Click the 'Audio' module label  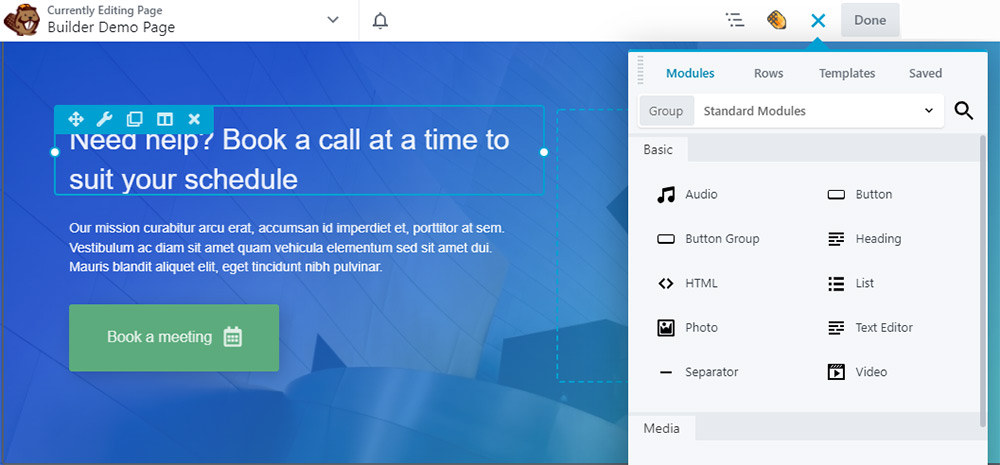[702, 195]
